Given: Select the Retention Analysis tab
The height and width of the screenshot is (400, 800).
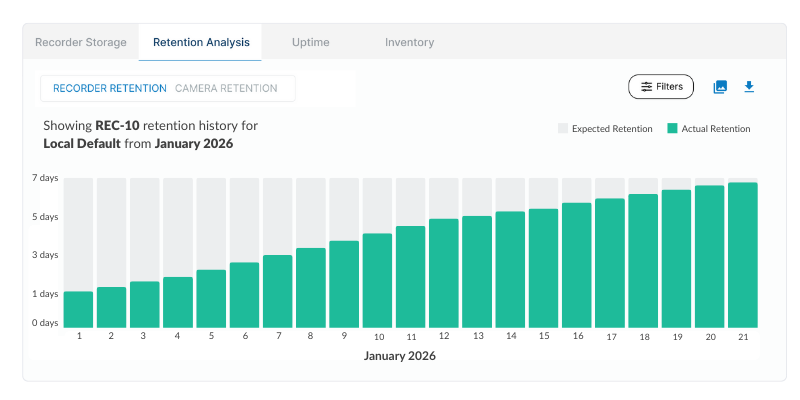Looking at the screenshot, I should [201, 43].
